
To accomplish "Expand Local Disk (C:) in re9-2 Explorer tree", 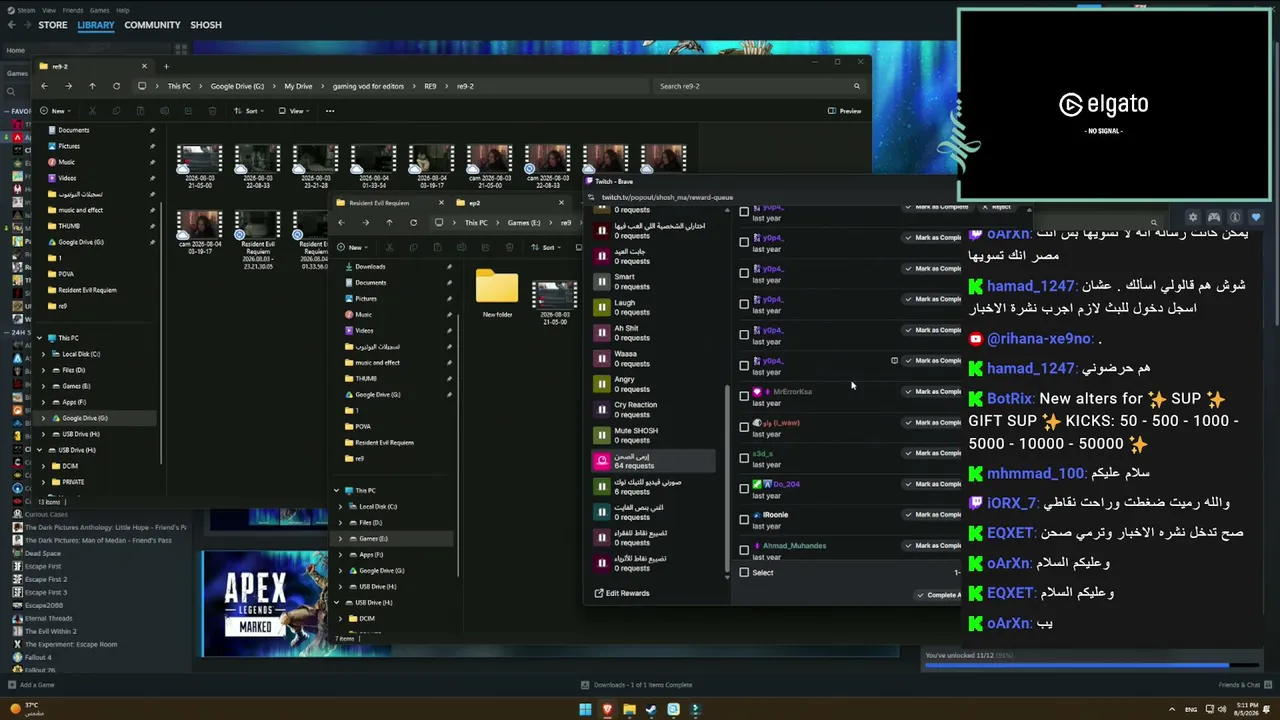I will tap(44, 354).
